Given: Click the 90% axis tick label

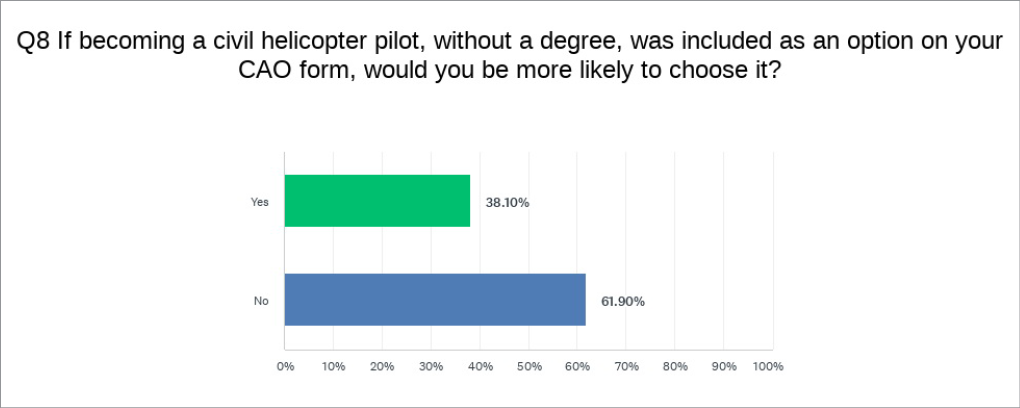Looking at the screenshot, I should [723, 366].
